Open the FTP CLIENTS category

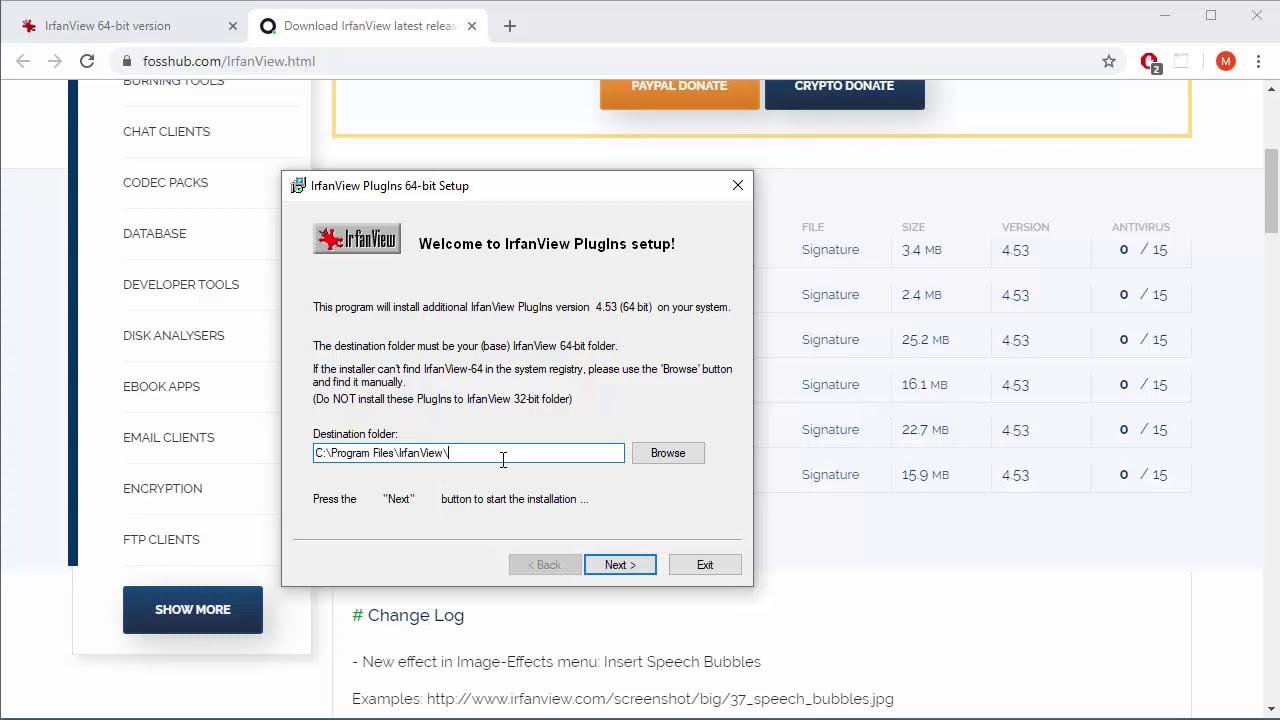click(x=161, y=539)
